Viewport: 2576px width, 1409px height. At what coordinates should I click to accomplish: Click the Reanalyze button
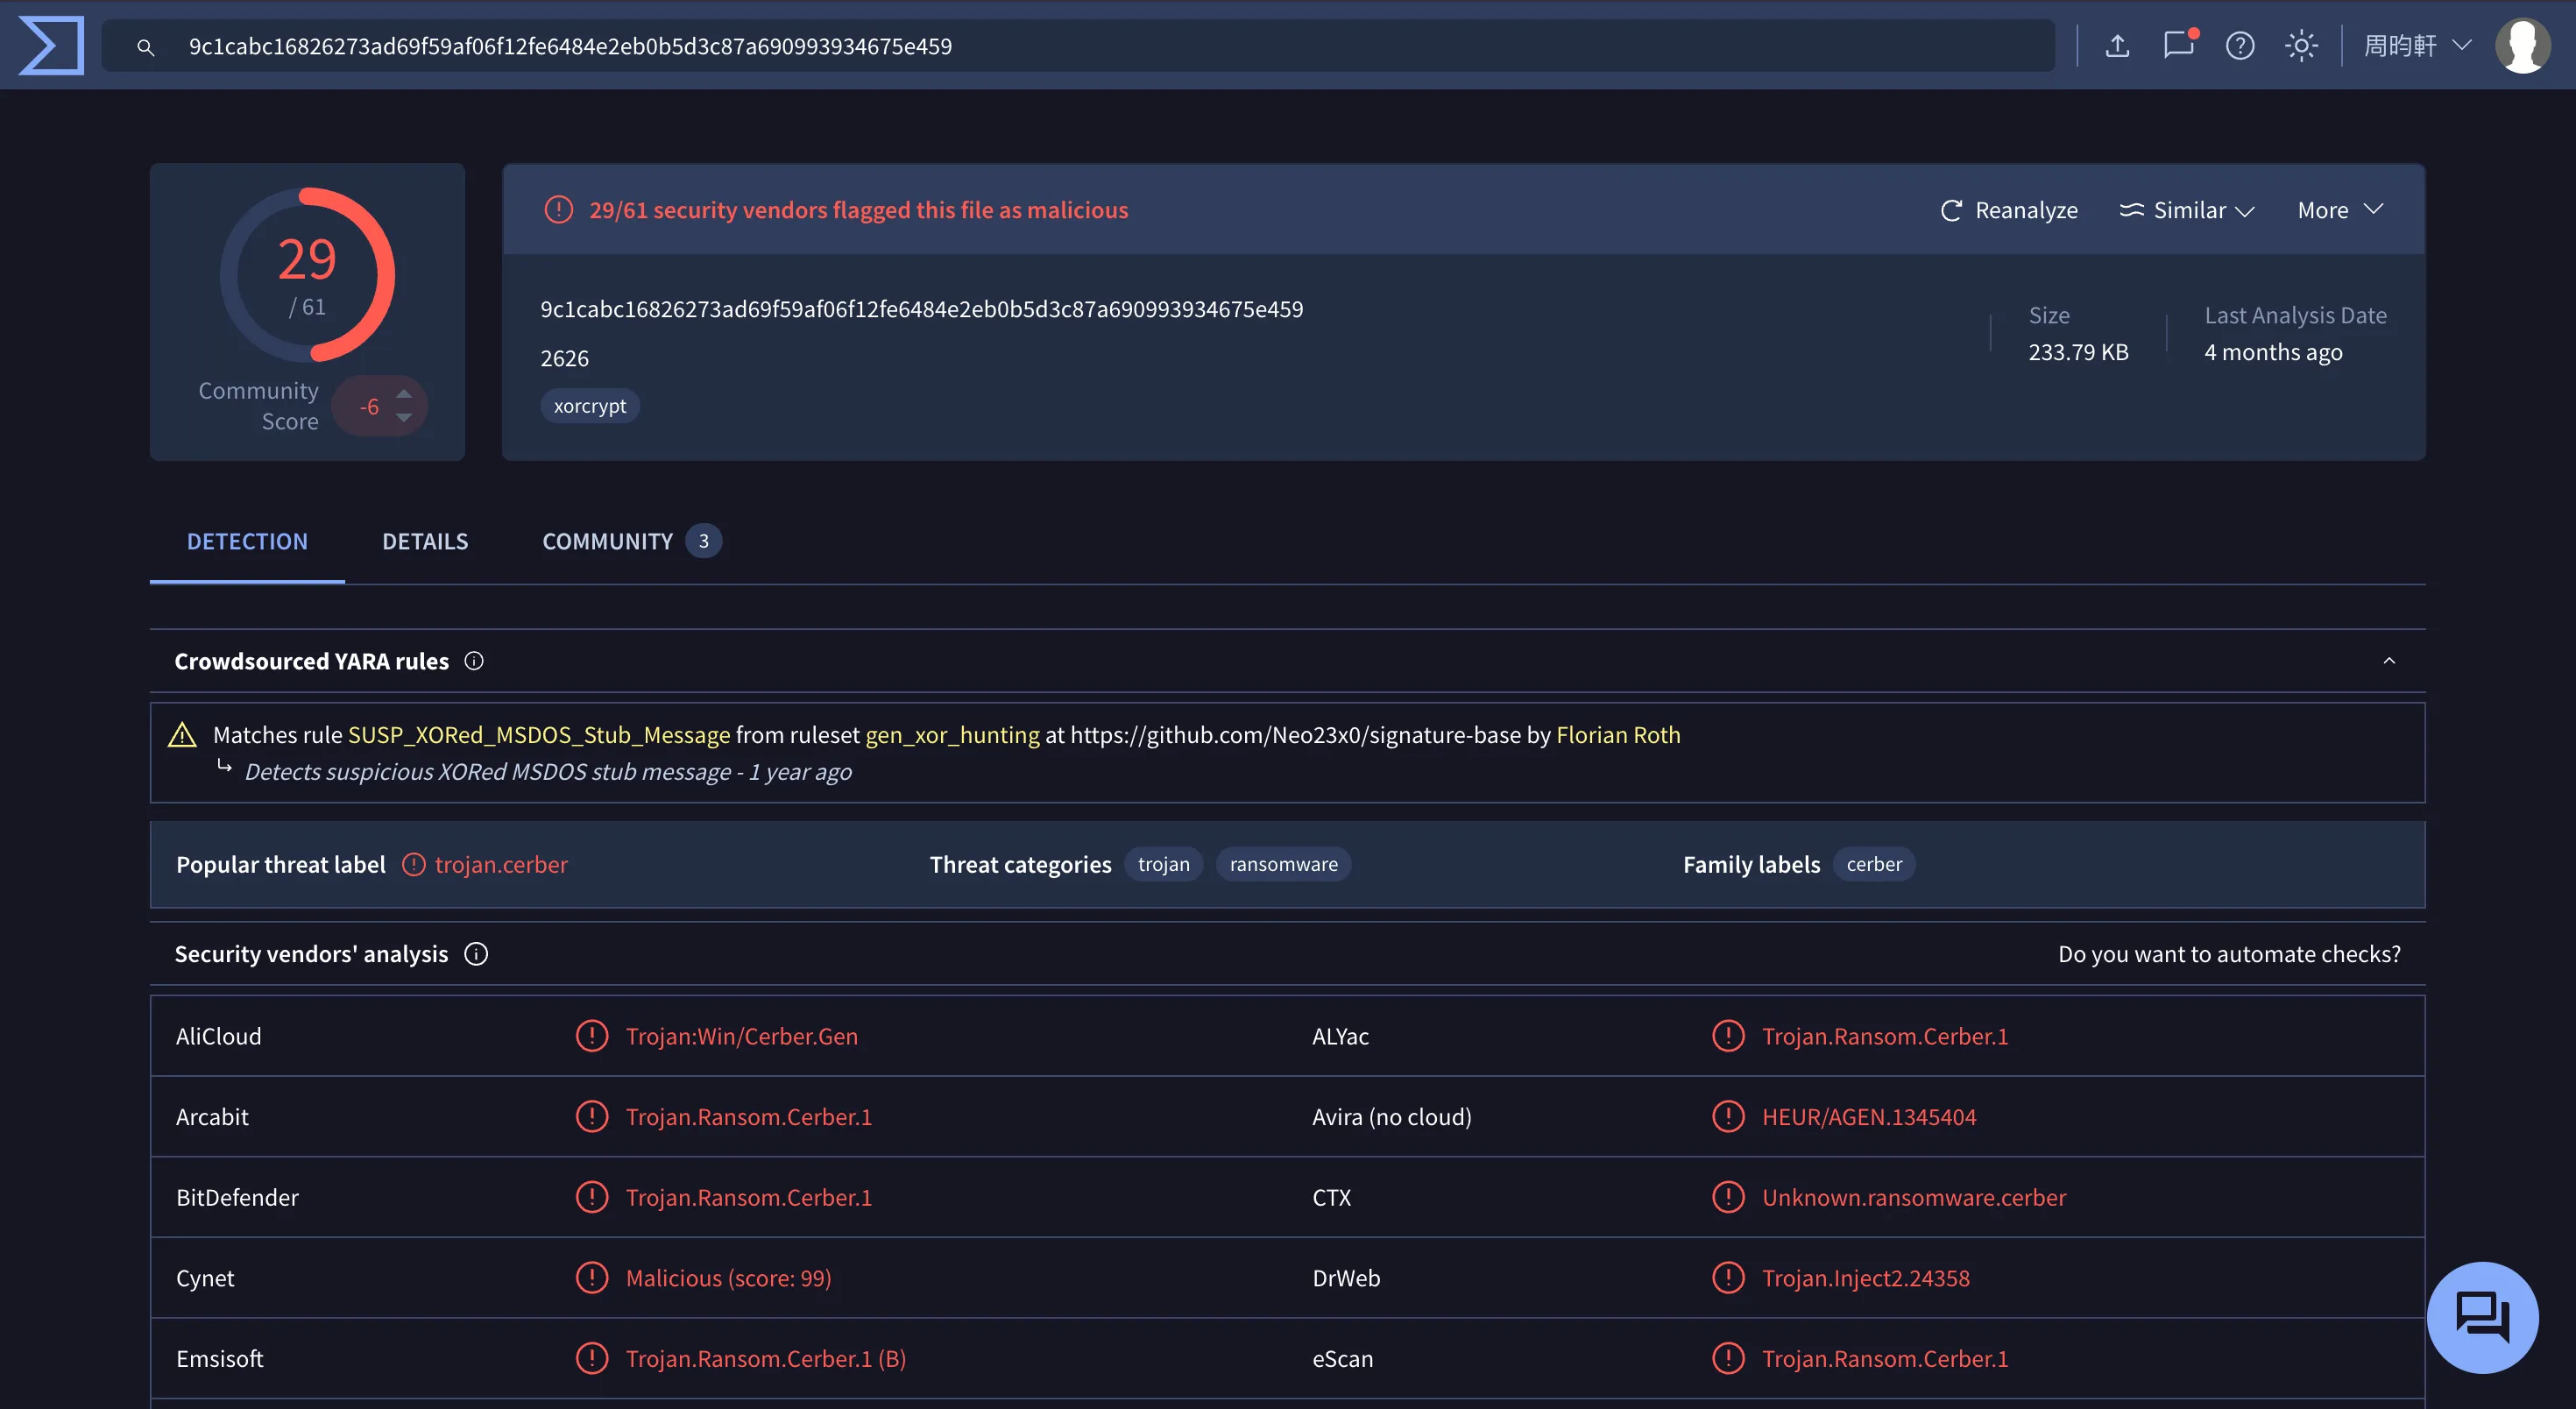[2008, 210]
